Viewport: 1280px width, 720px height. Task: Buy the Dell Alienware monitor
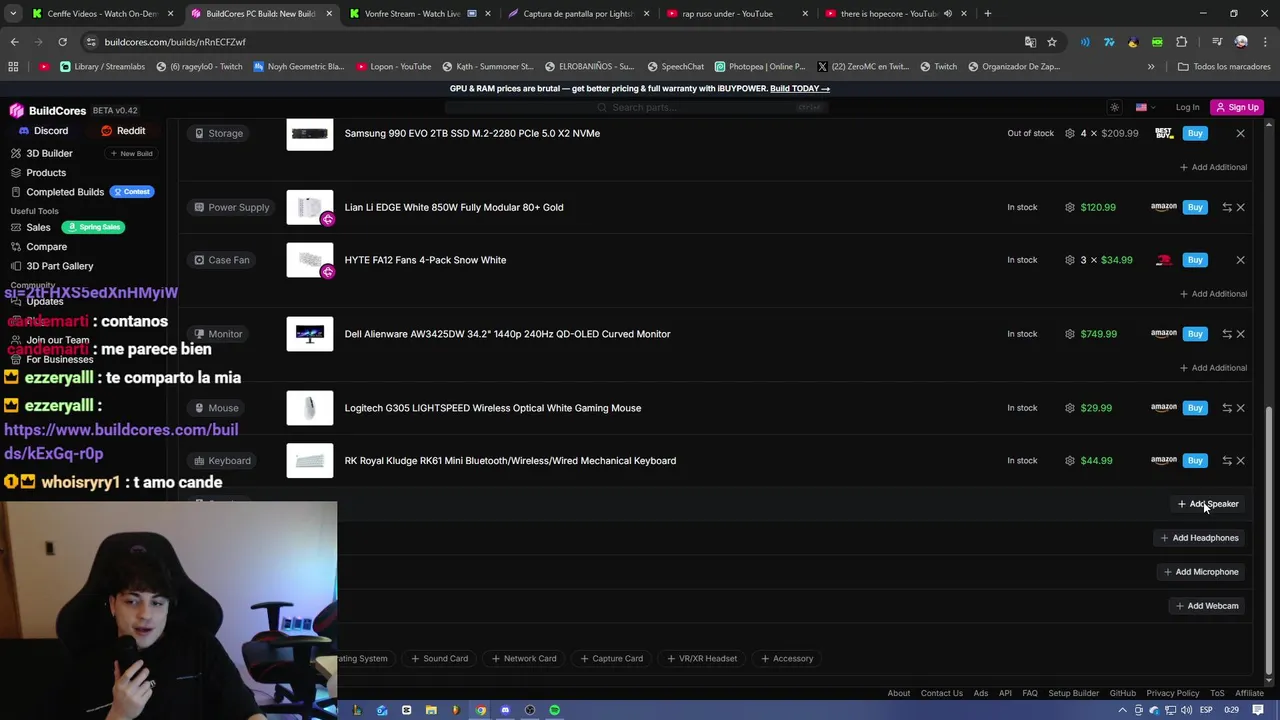(1195, 334)
